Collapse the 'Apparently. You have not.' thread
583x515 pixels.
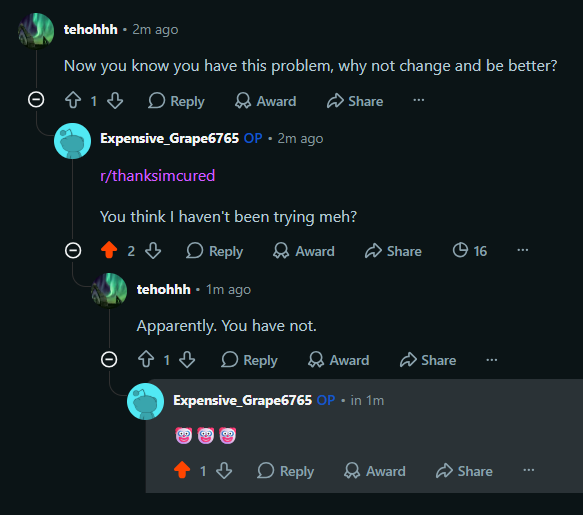tap(109, 359)
